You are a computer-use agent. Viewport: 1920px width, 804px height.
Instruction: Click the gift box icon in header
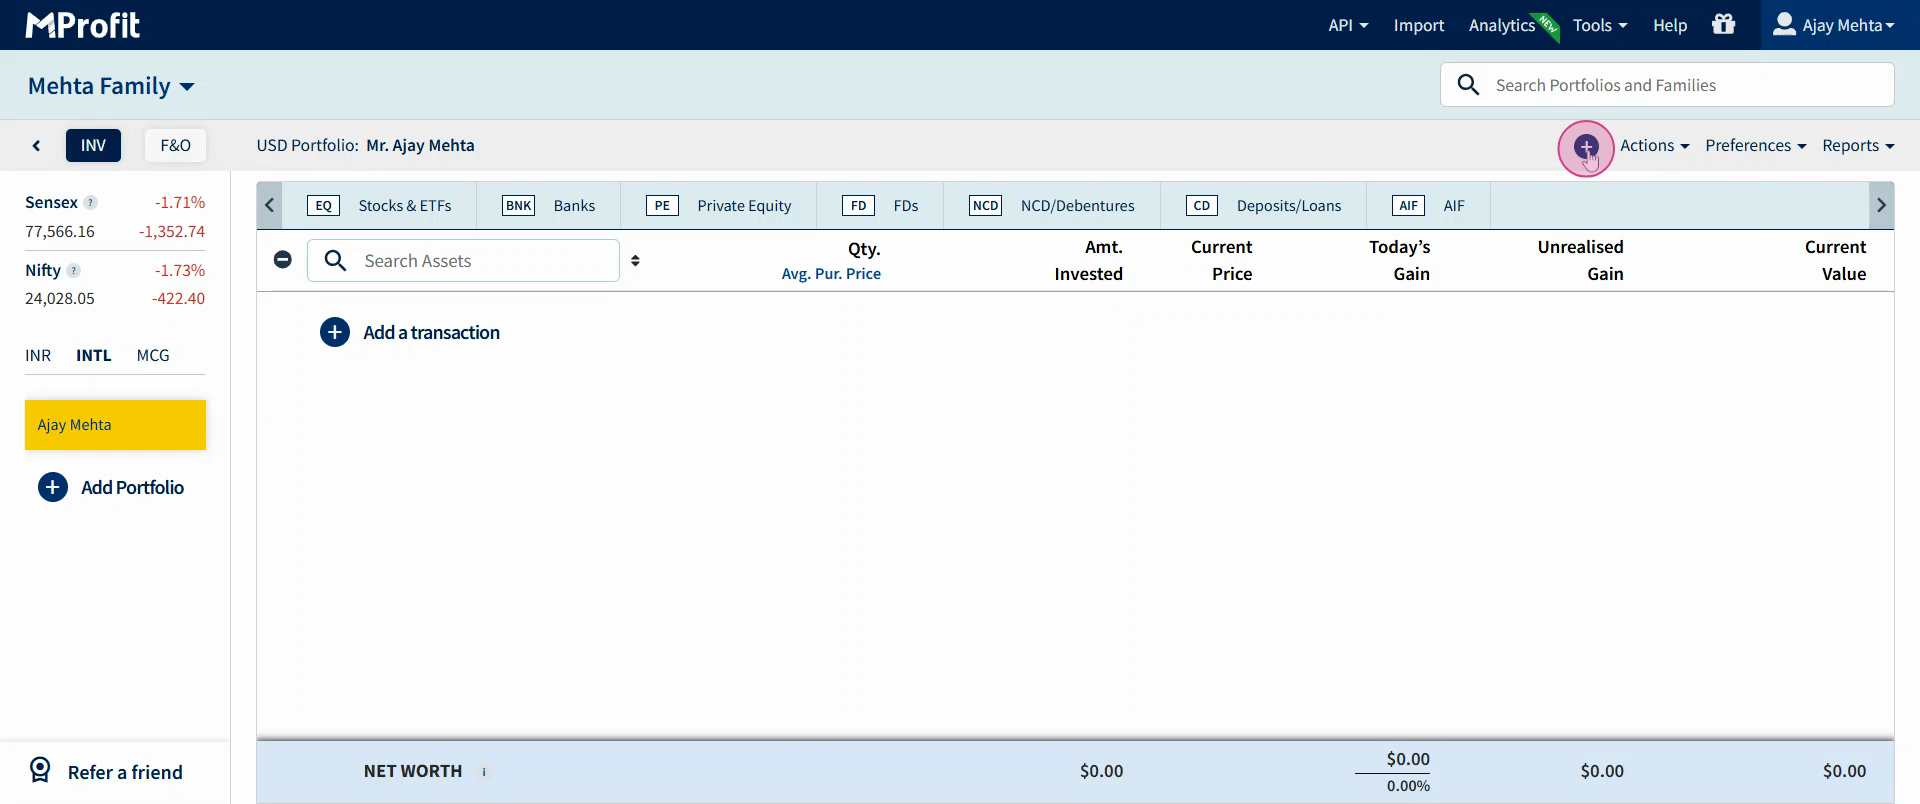coord(1723,25)
